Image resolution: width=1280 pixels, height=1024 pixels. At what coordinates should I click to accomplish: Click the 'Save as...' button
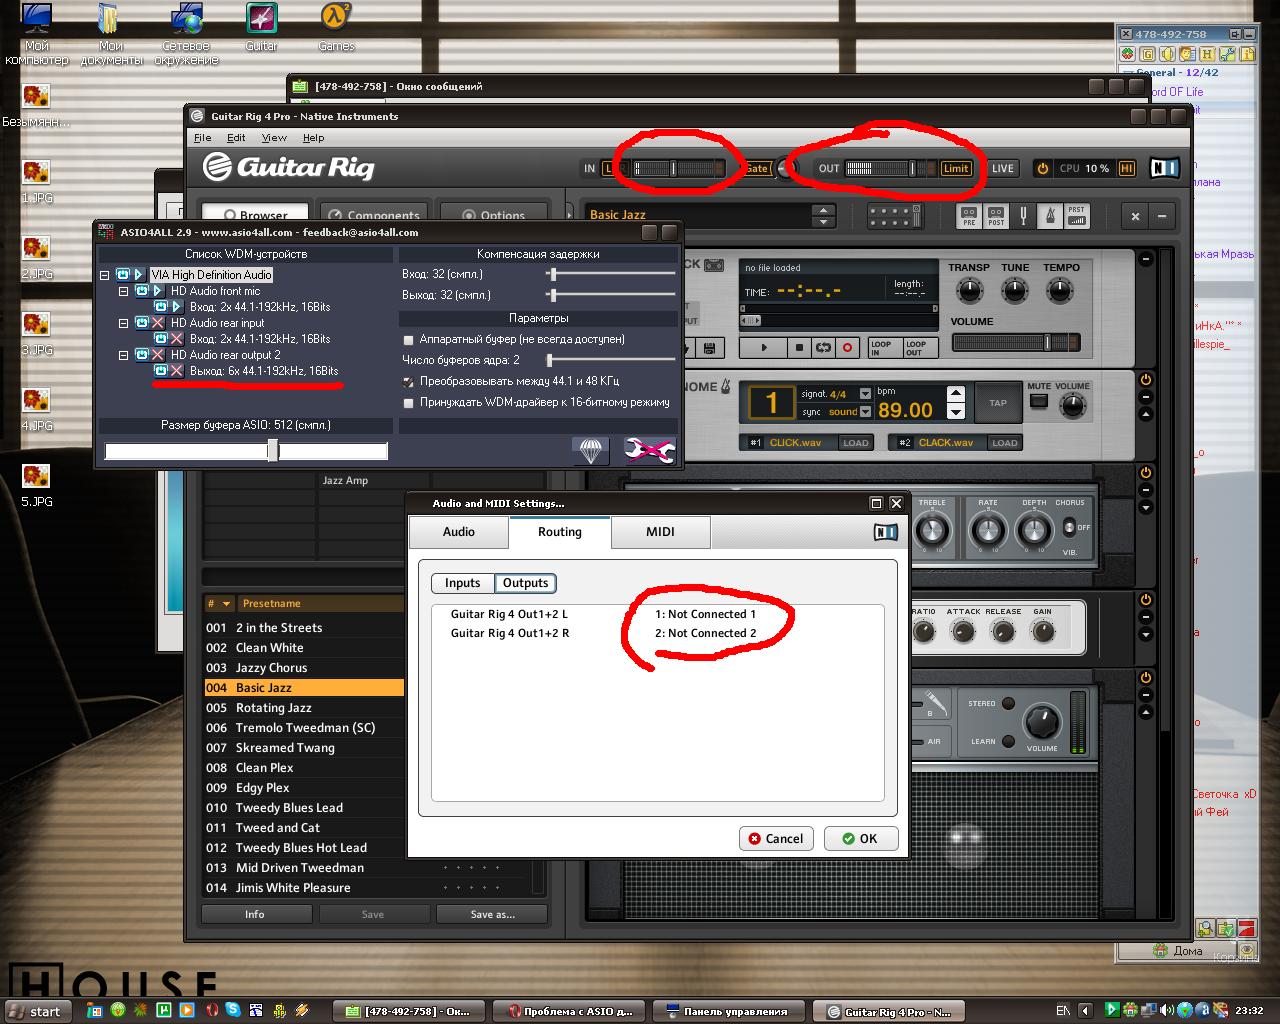click(492, 914)
